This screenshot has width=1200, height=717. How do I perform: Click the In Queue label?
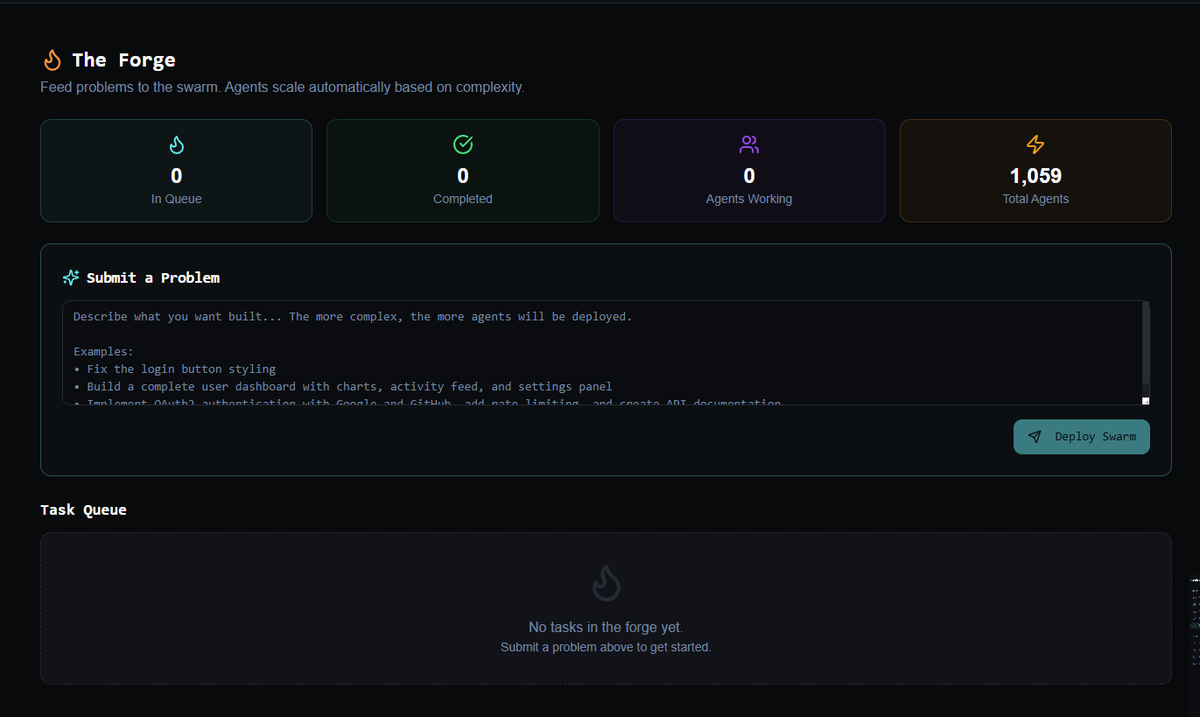[x=176, y=199]
